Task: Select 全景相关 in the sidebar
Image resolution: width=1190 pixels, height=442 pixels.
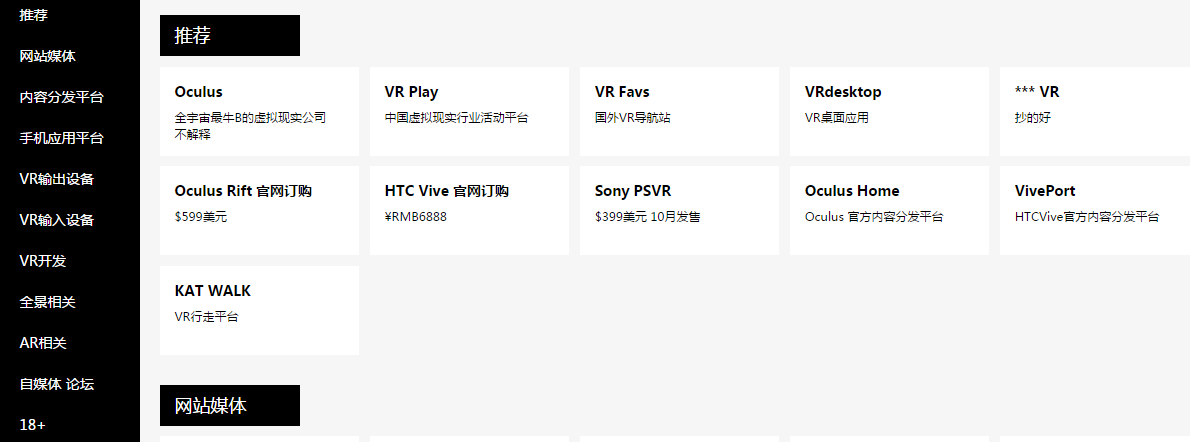Action: tap(47, 302)
